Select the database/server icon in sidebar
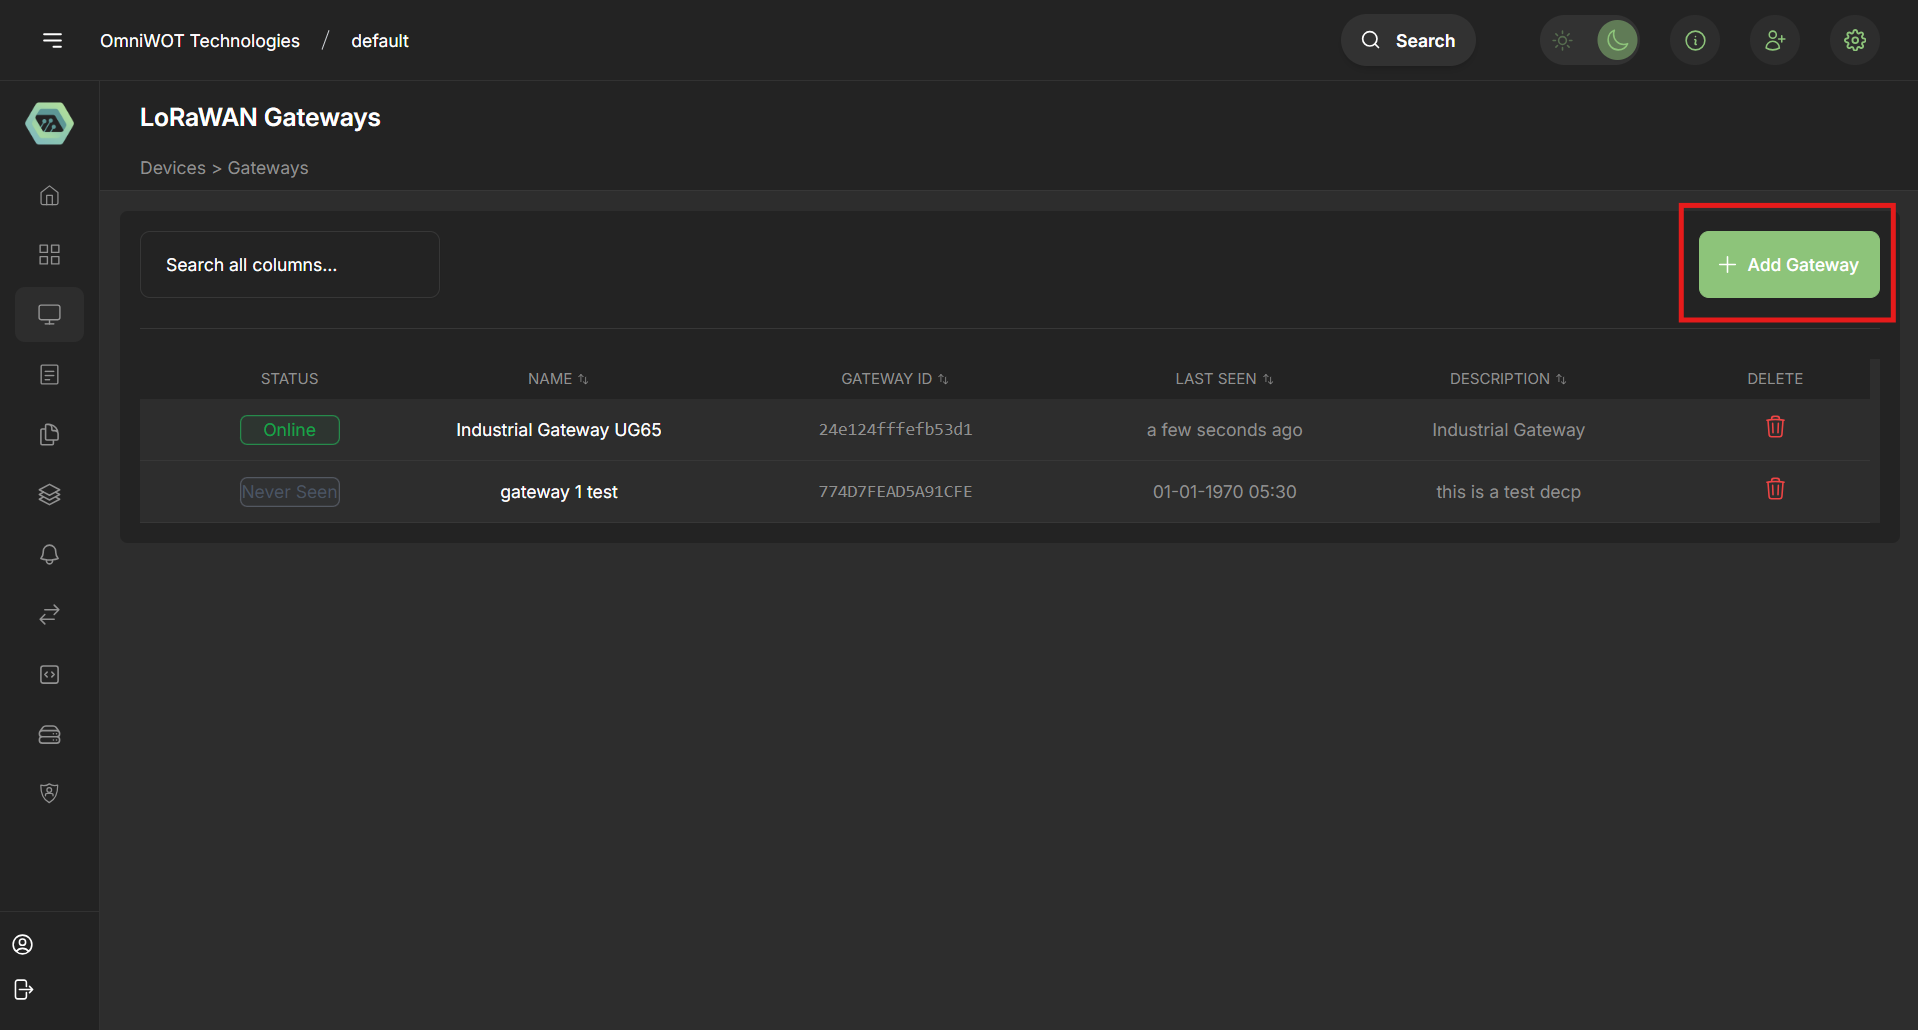The height and width of the screenshot is (1030, 1918). (x=49, y=734)
